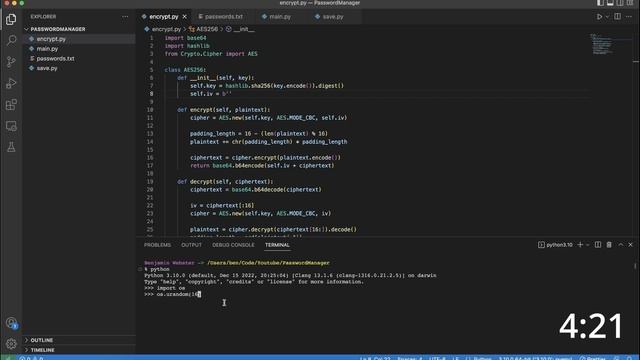Select Python 3.10 interpreter in status bar
The width and height of the screenshot is (640, 360).
coord(535,358)
